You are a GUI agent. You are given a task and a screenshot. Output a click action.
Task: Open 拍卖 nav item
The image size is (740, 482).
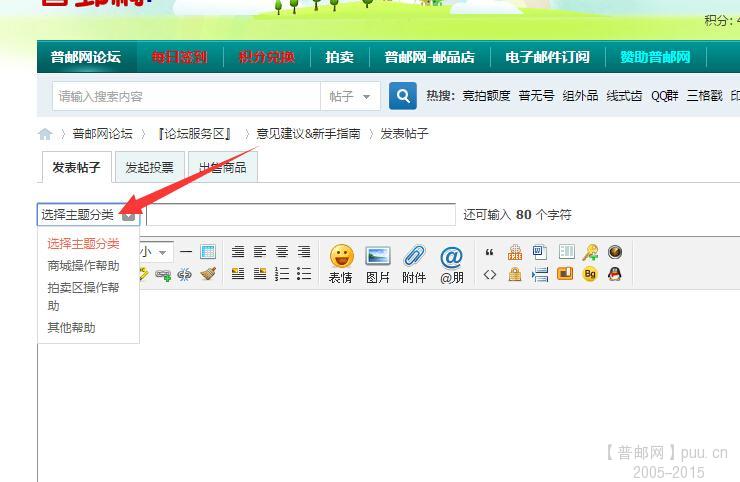339,57
